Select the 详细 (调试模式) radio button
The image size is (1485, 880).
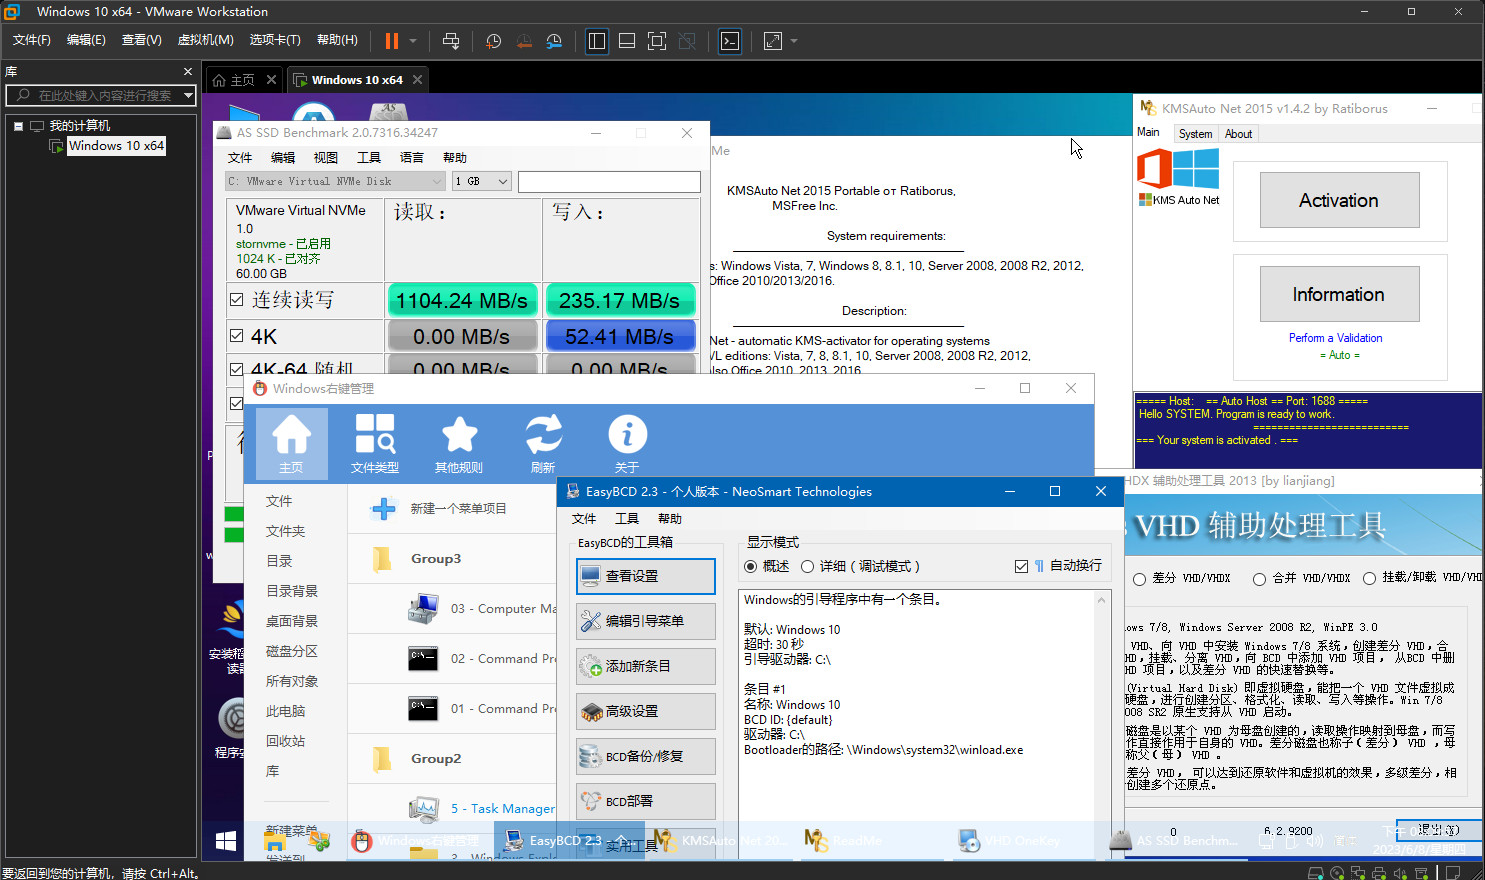808,566
